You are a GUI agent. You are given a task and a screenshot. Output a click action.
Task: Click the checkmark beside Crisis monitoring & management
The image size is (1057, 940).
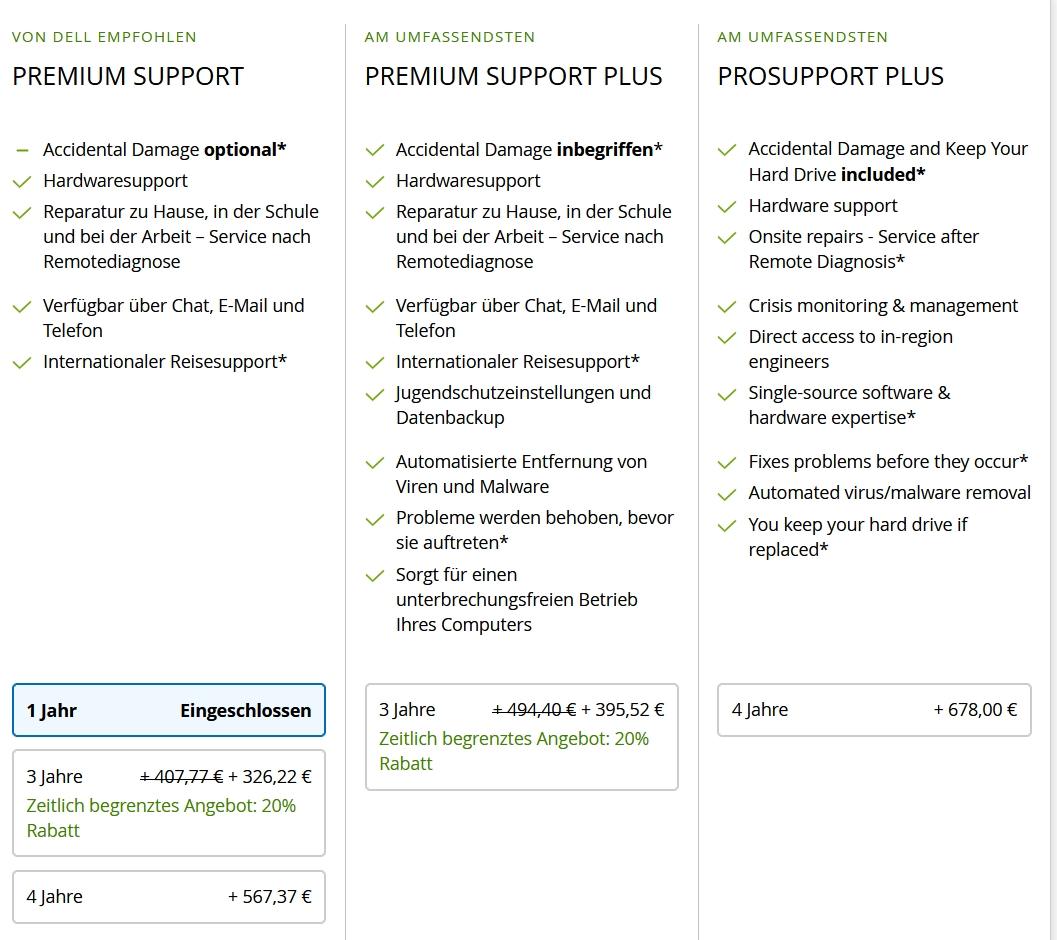point(727,307)
